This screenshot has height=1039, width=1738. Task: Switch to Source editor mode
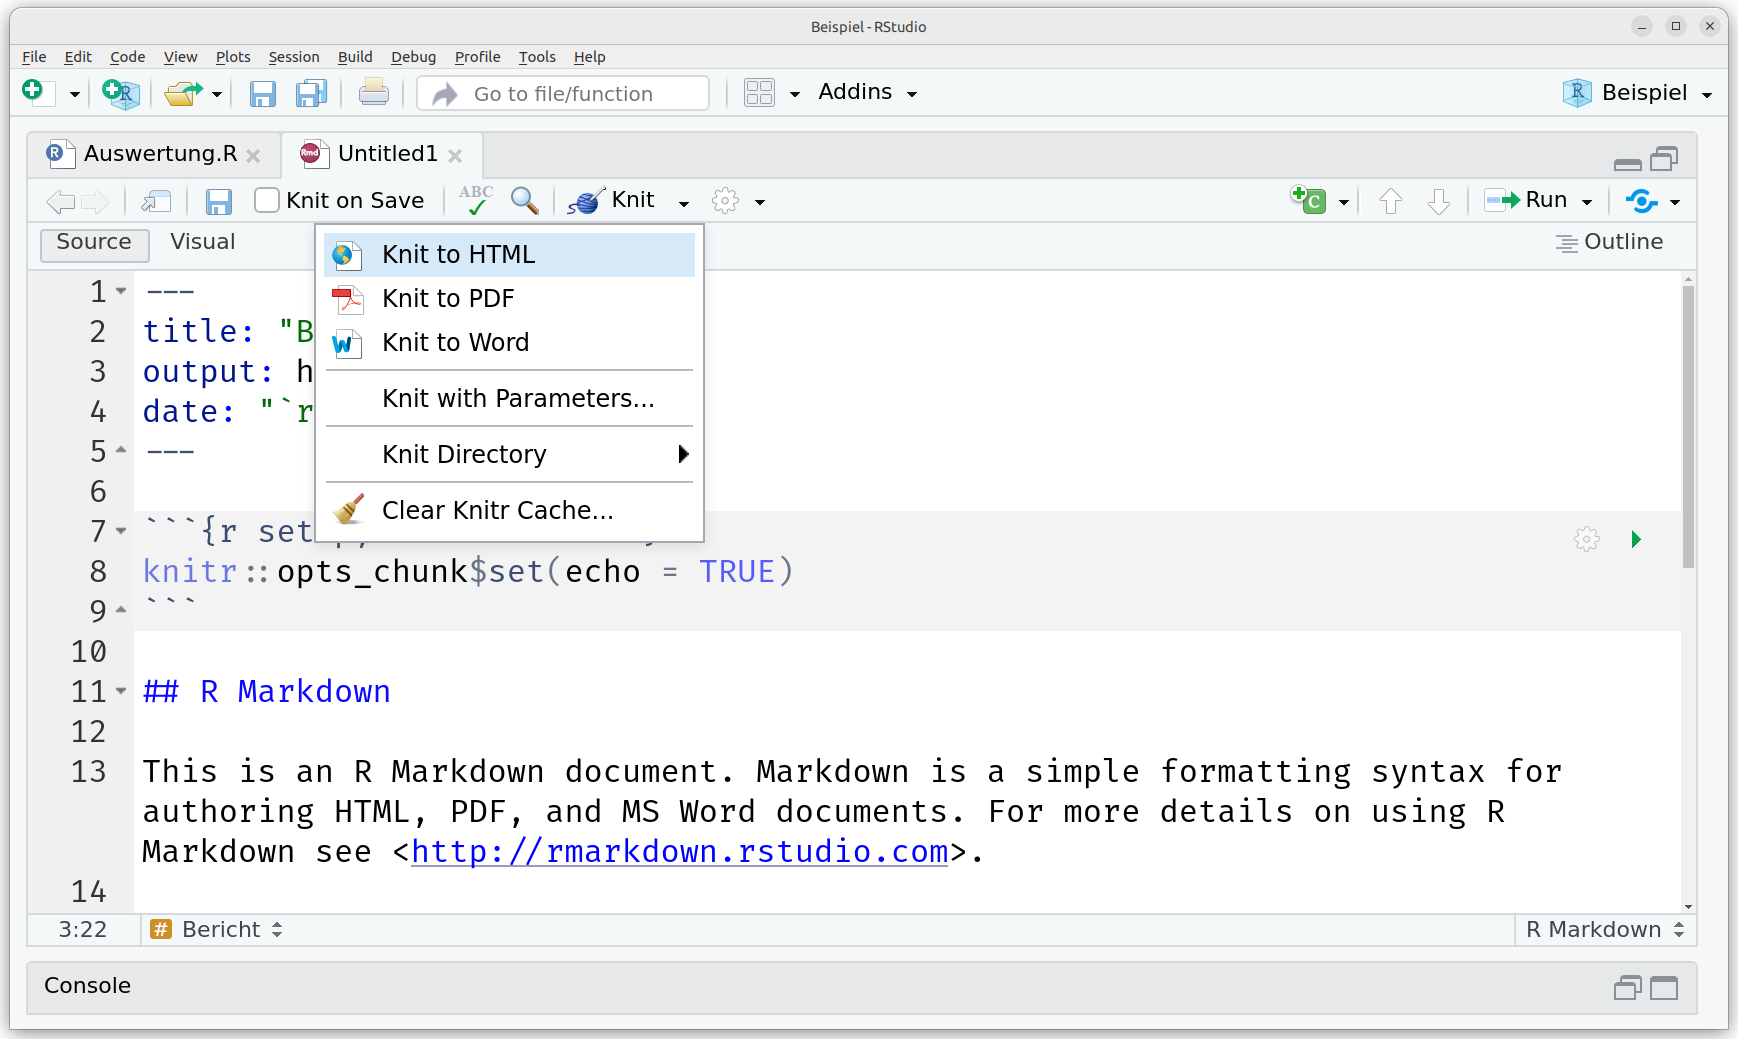tap(94, 243)
